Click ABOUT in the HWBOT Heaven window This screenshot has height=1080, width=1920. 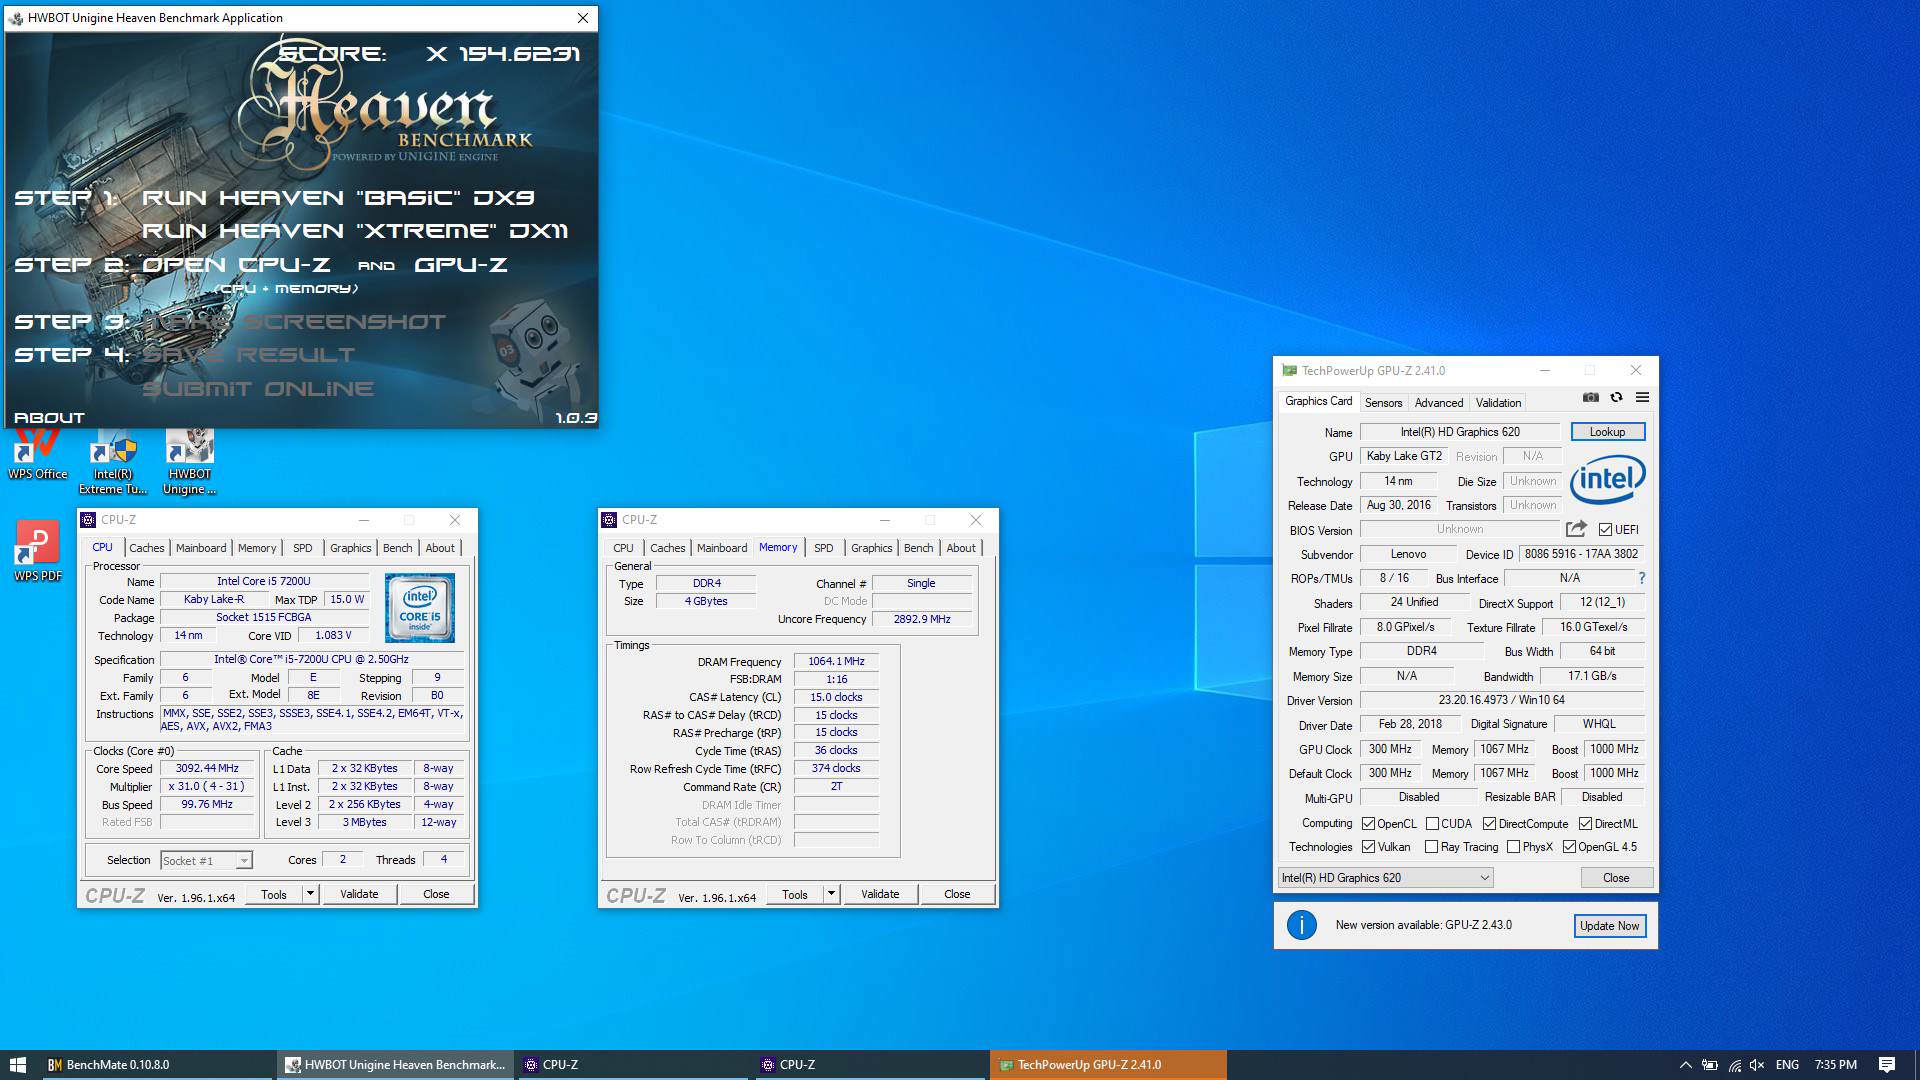click(x=49, y=418)
